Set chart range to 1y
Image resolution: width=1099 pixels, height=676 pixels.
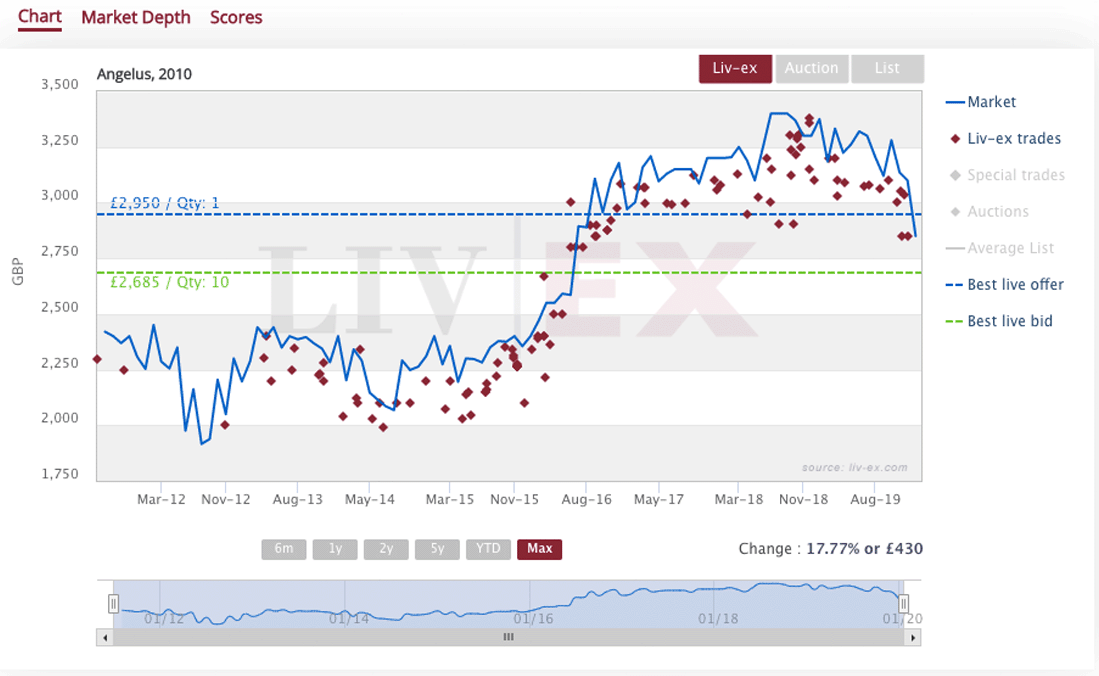click(x=335, y=549)
